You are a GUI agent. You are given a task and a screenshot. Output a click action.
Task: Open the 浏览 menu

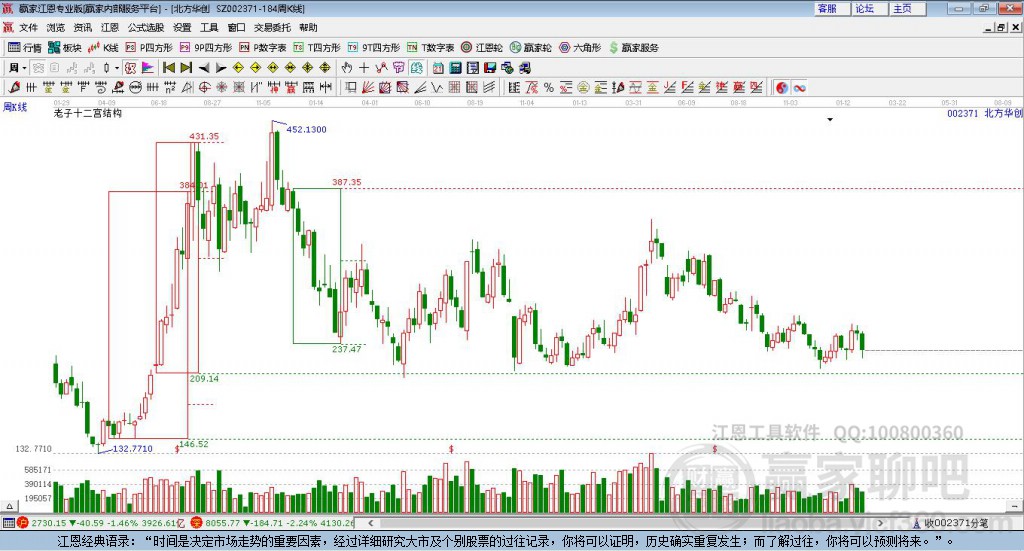coord(56,27)
